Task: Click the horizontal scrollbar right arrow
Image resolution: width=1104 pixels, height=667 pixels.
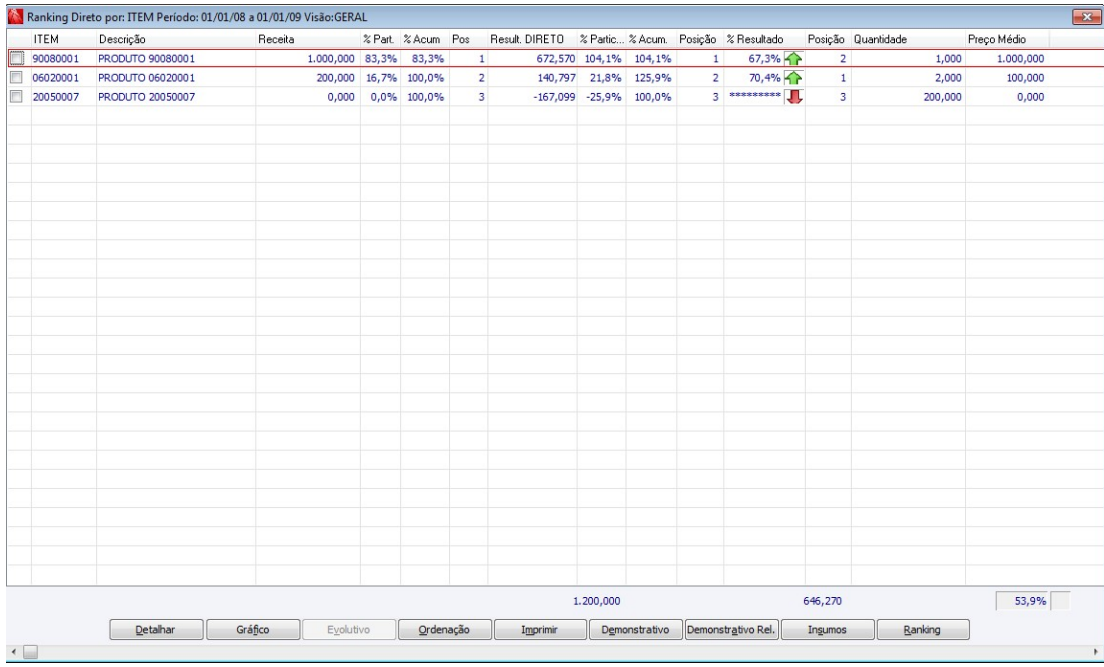Action: tap(1095, 652)
